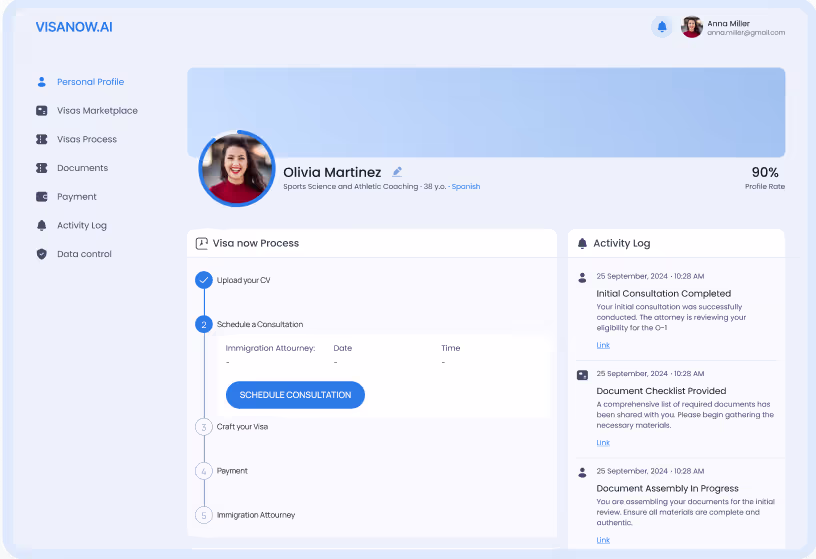Viewport: 816px width, 559px height.
Task: Open Visas Process page
Action: coord(87,139)
